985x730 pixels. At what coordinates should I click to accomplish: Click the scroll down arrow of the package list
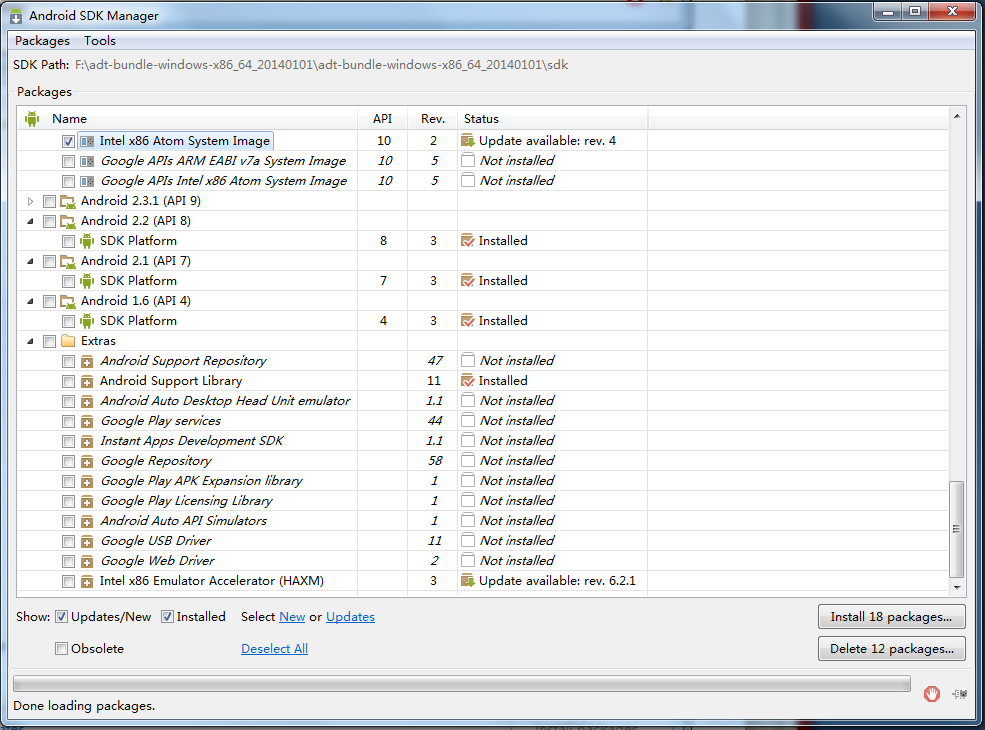pos(957,588)
